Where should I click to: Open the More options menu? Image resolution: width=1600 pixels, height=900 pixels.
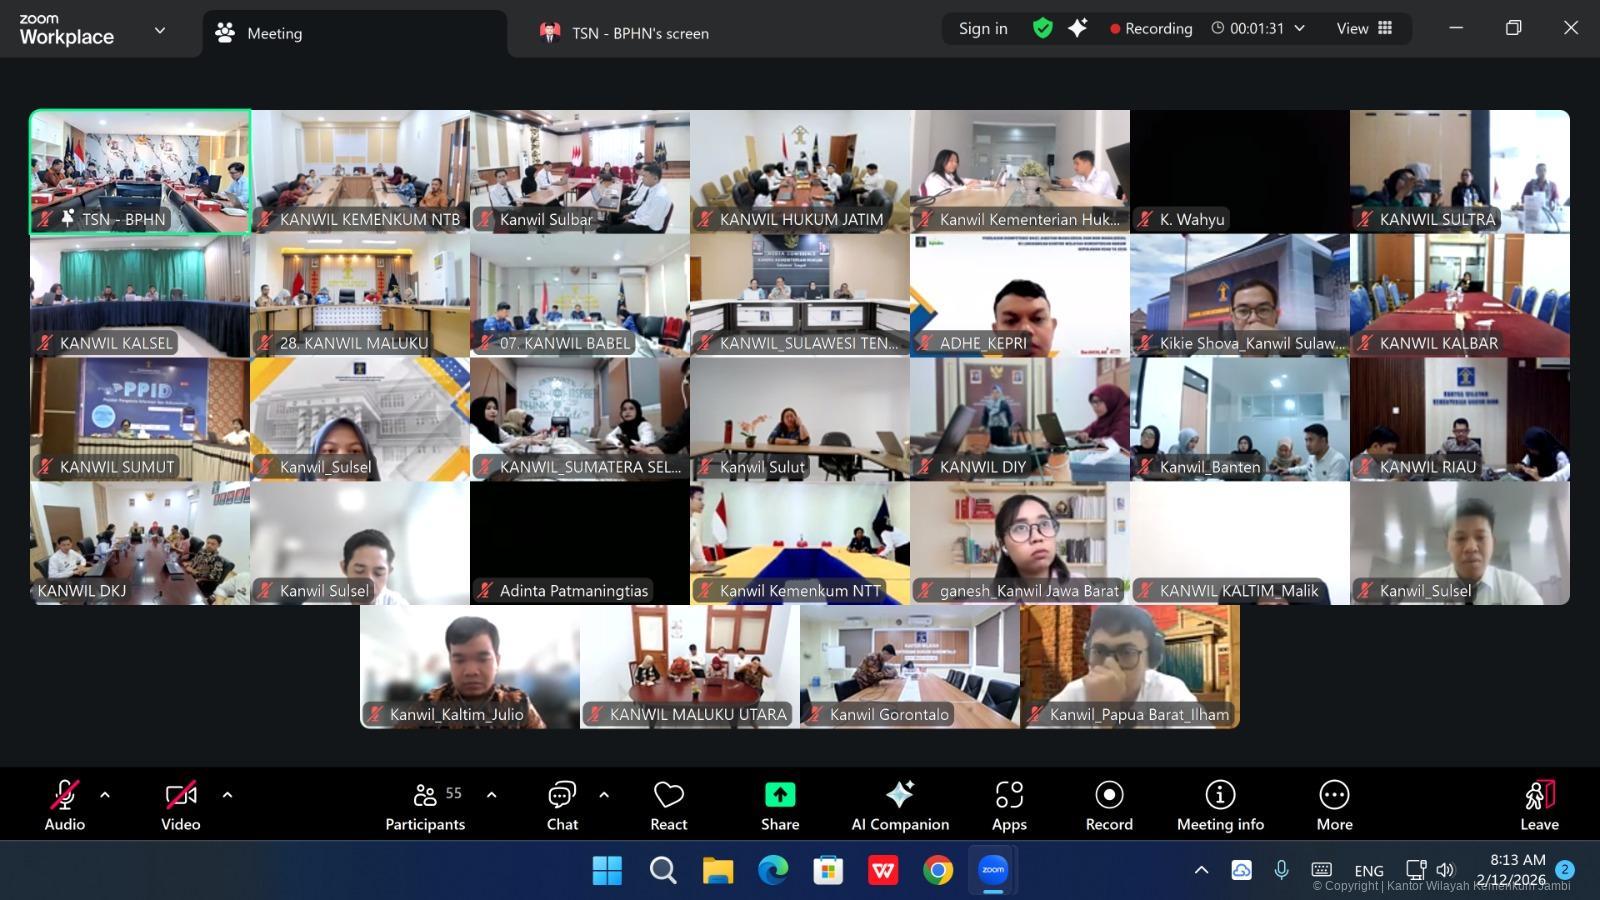1334,804
